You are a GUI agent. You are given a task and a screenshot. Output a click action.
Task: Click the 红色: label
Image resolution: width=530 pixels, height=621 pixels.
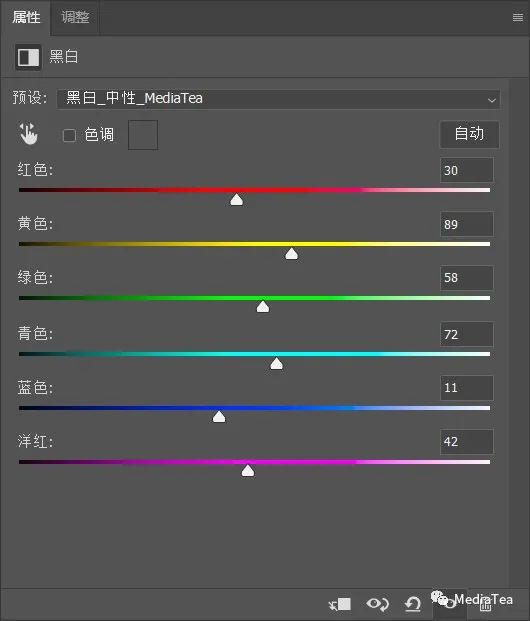pyautogui.click(x=35, y=170)
